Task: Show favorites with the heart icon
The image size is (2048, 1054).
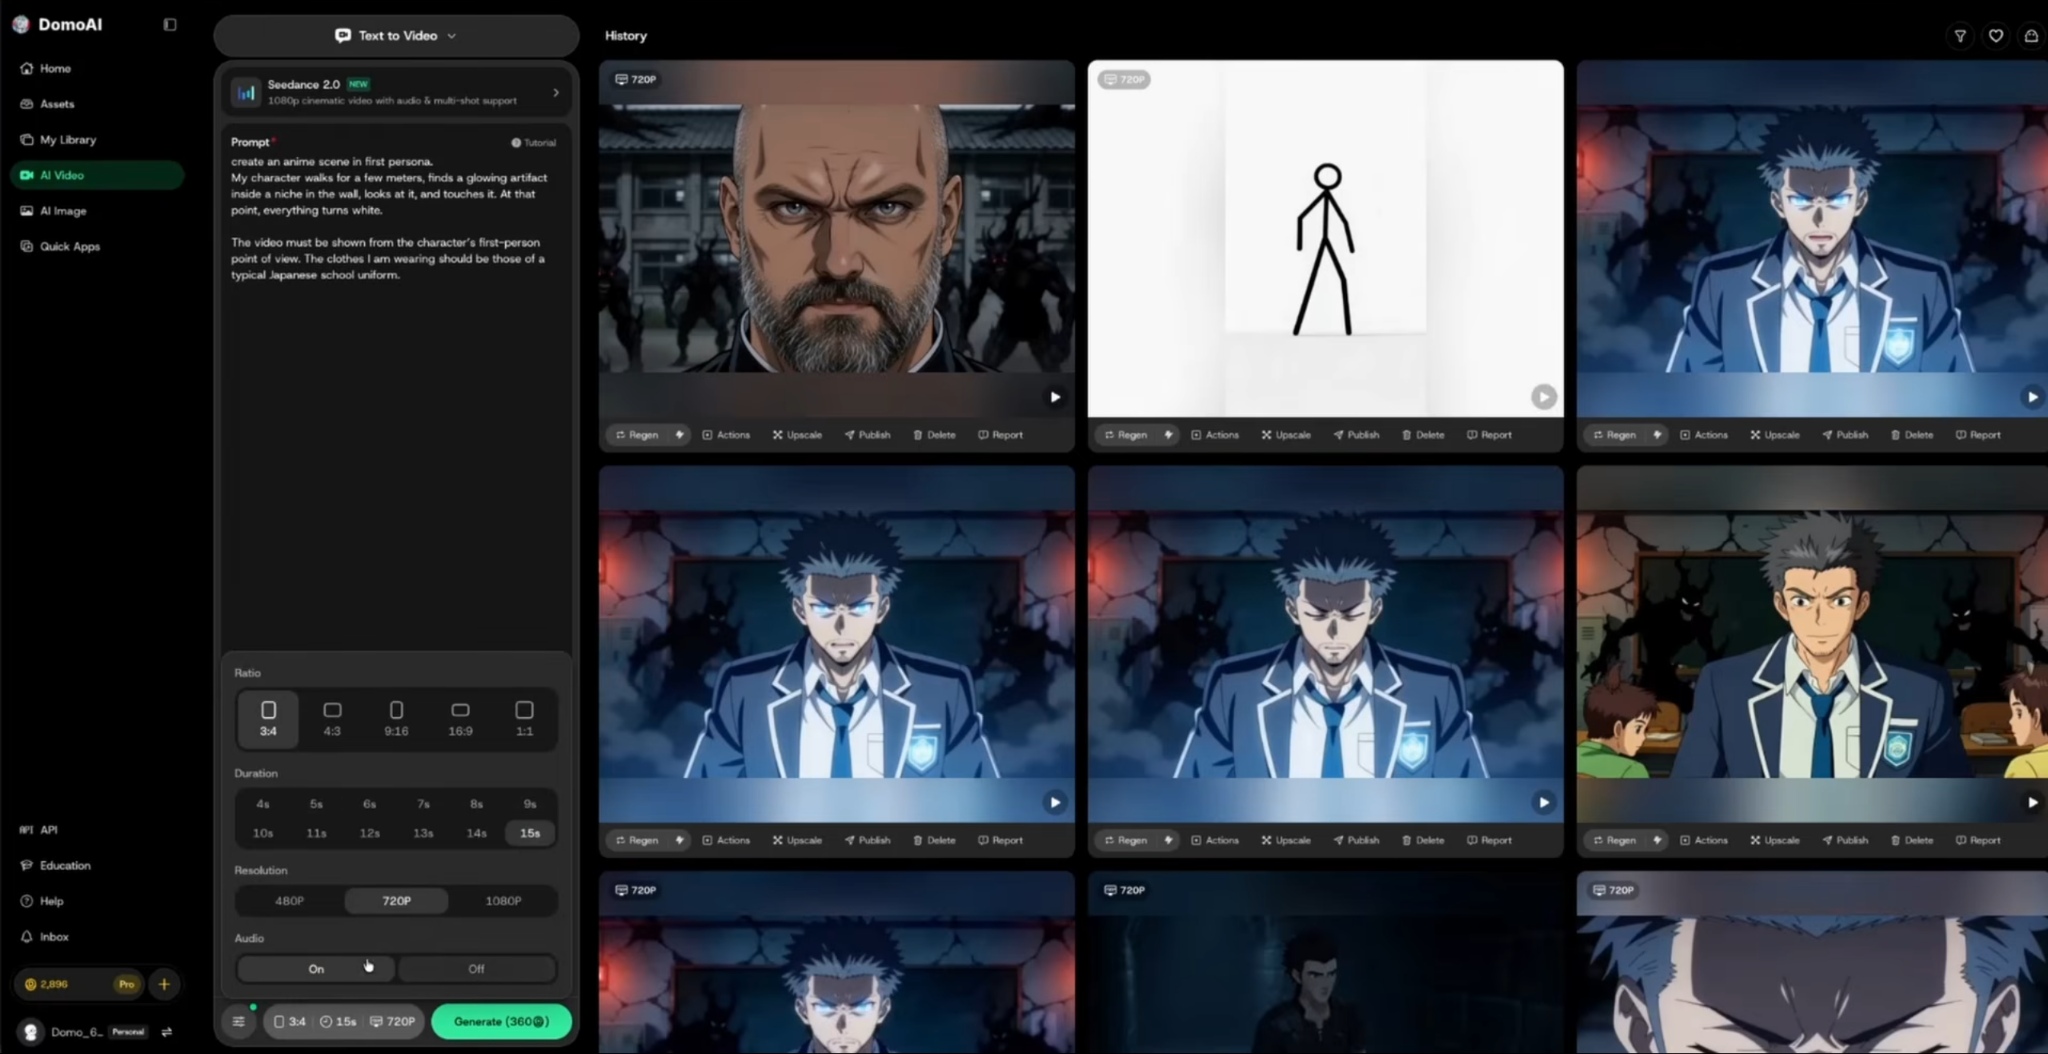Action: pyautogui.click(x=1996, y=36)
